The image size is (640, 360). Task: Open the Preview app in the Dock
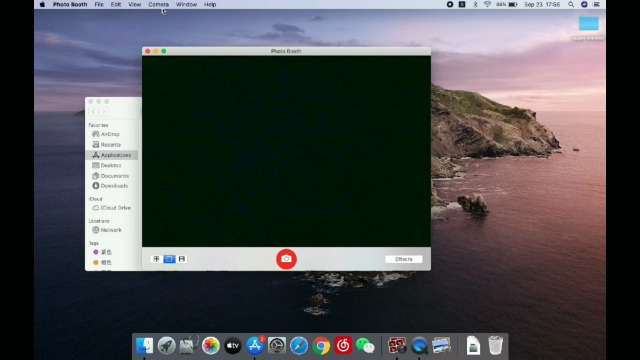click(x=441, y=346)
